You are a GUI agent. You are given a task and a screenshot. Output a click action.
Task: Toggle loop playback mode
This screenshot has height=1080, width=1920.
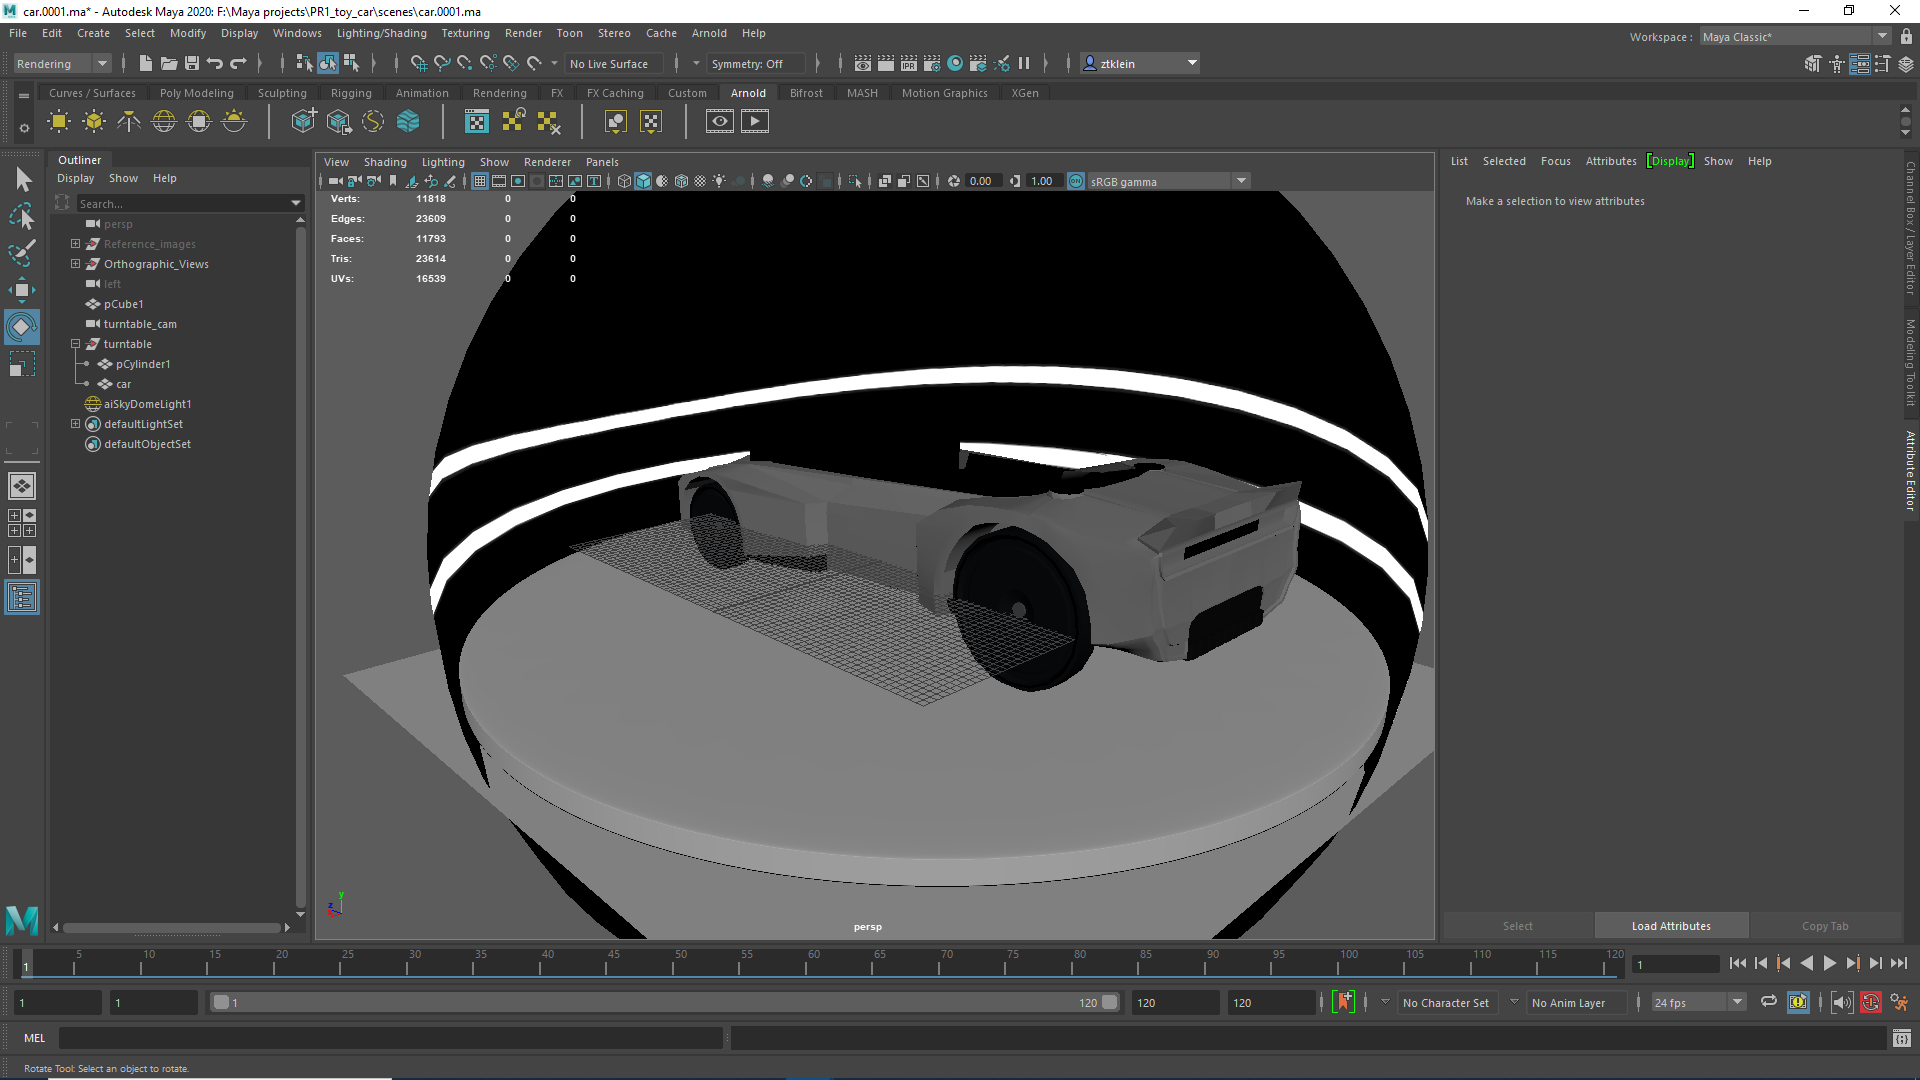(1768, 1002)
